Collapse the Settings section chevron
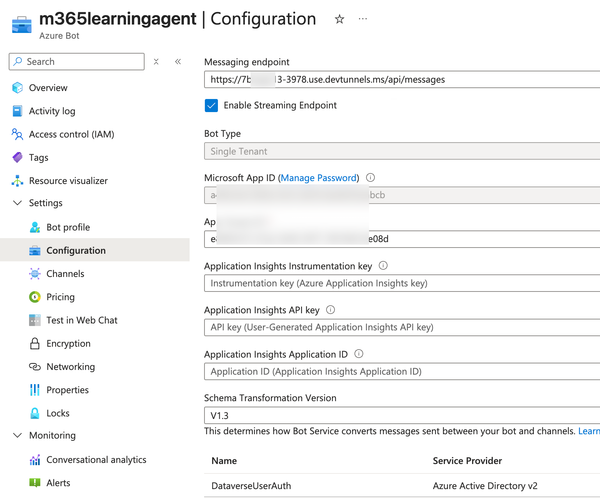The width and height of the screenshot is (600, 498). pyautogui.click(x=18, y=202)
